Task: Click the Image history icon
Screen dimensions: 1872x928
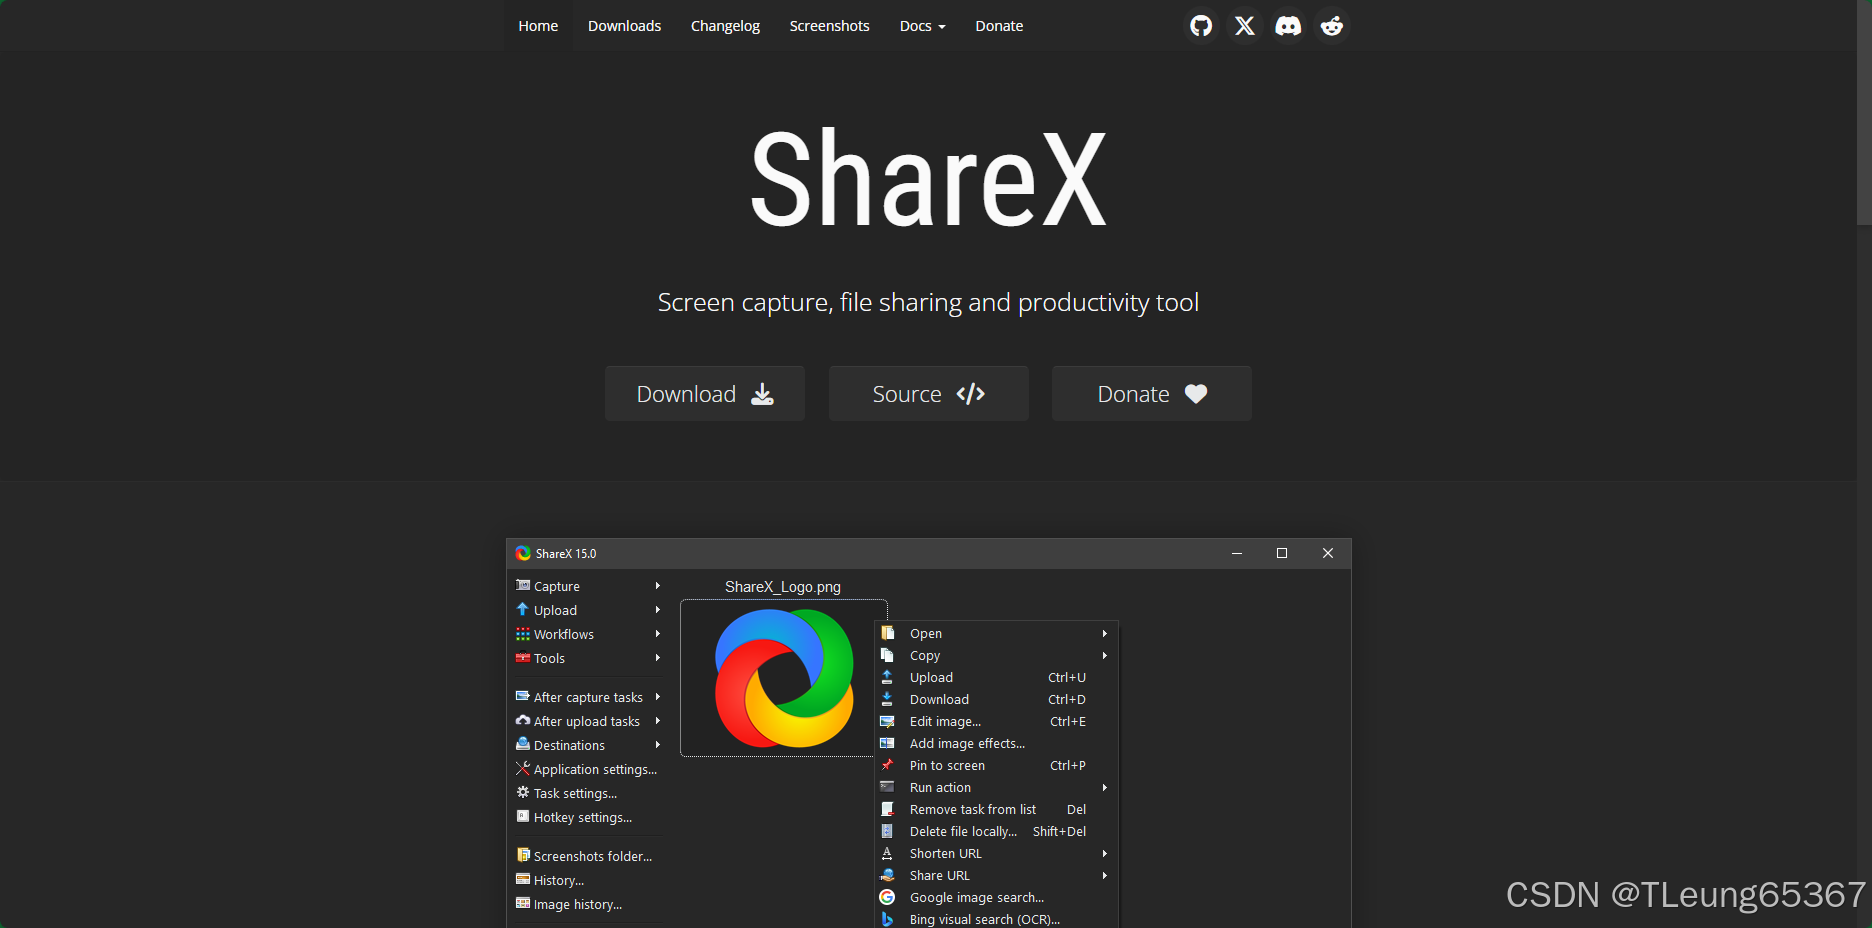Action: click(523, 903)
